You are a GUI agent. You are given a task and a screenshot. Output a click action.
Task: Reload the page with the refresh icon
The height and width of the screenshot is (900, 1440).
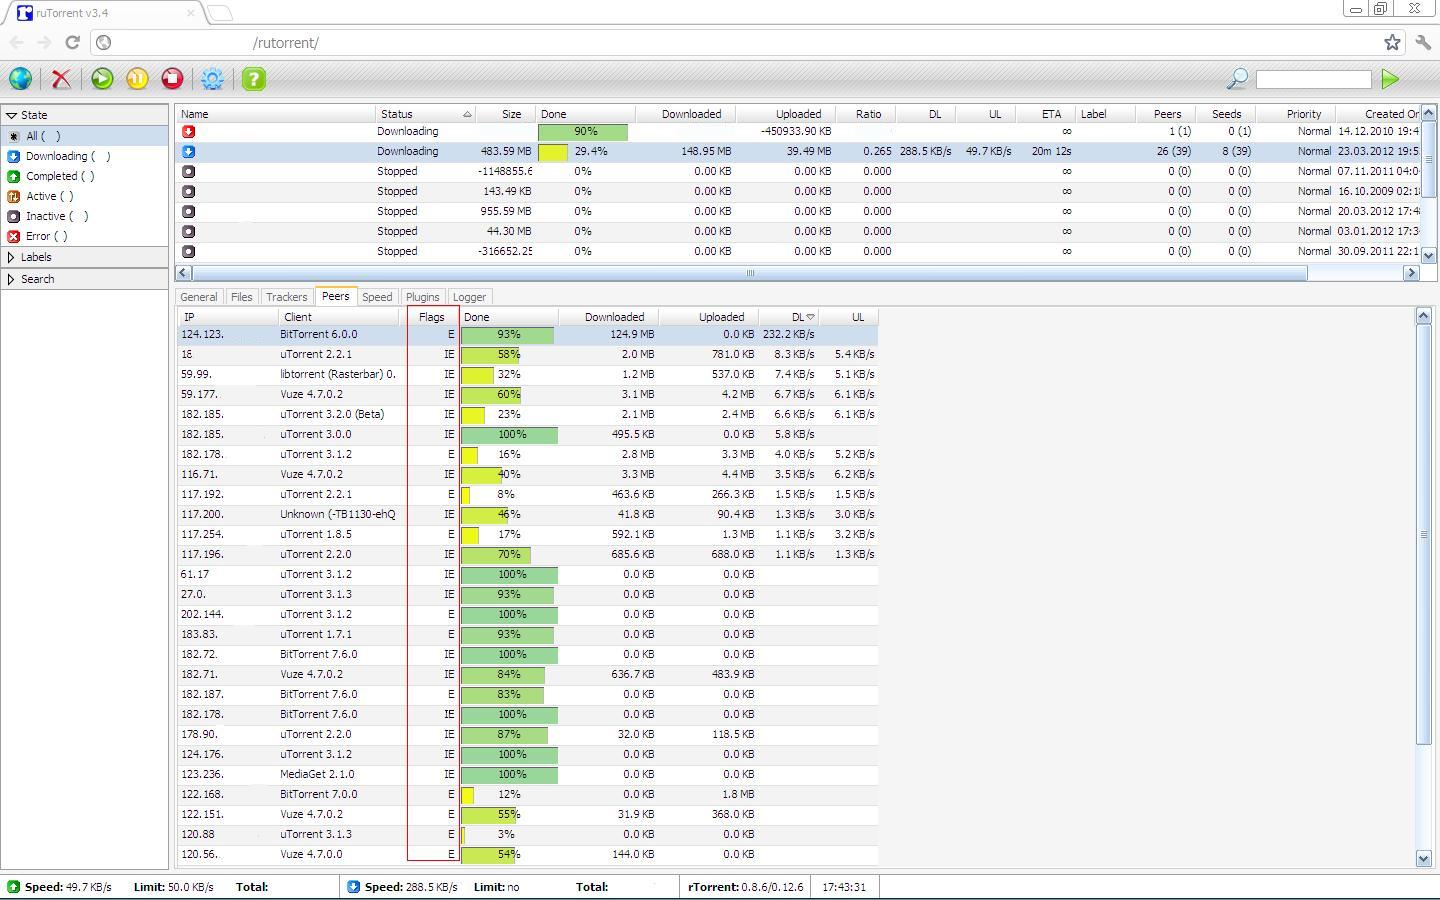pos(72,42)
